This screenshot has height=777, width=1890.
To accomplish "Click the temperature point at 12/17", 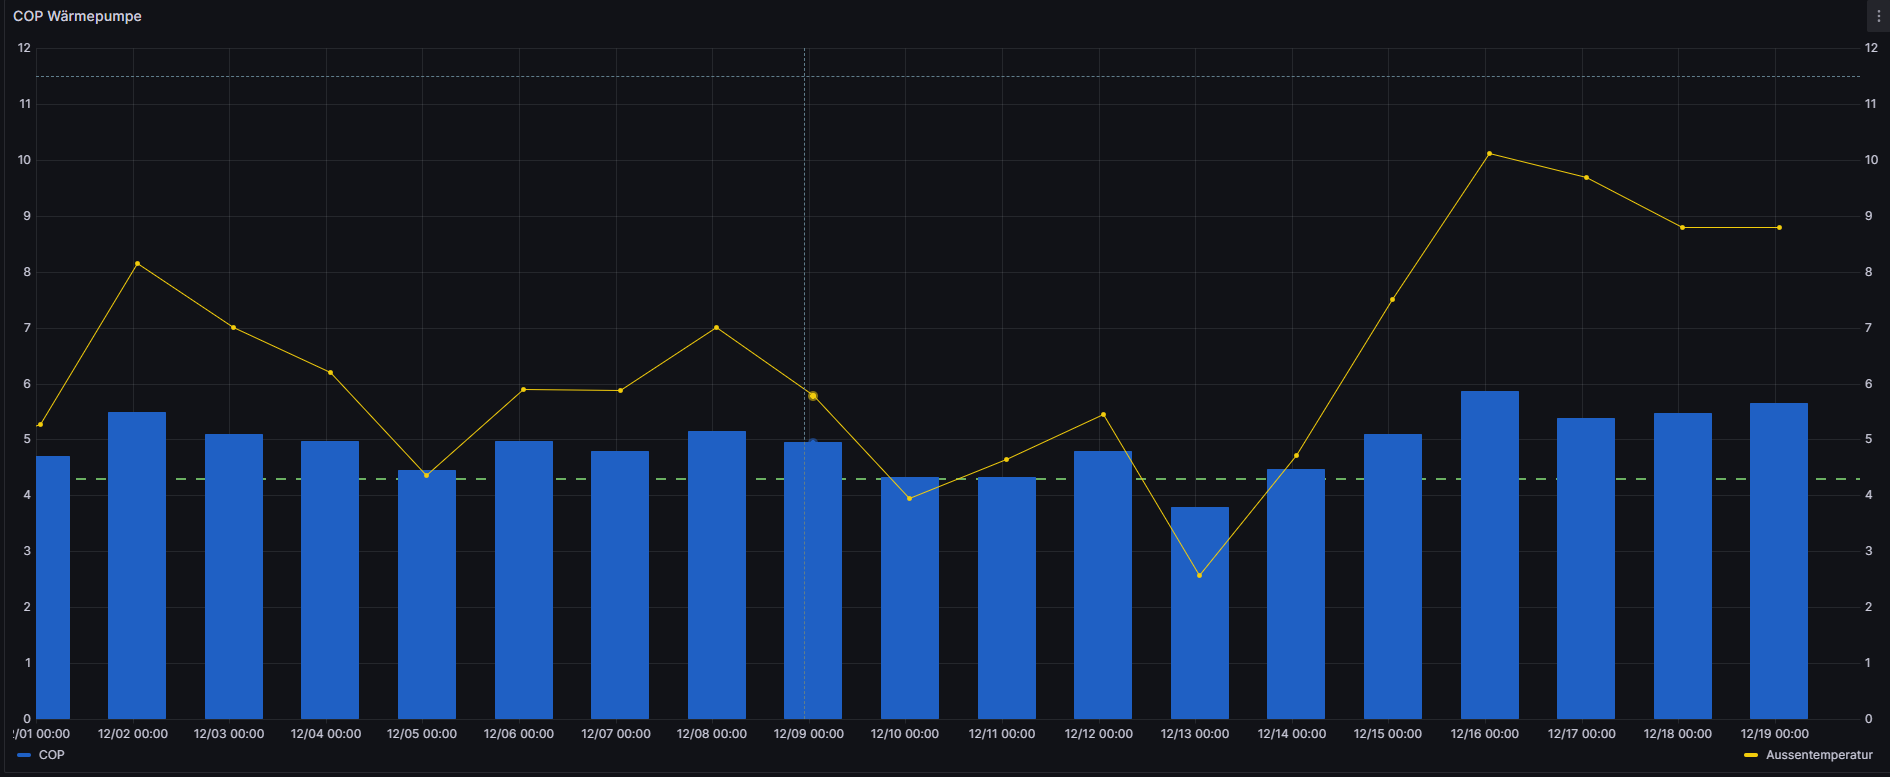I will pyautogui.click(x=1586, y=177).
